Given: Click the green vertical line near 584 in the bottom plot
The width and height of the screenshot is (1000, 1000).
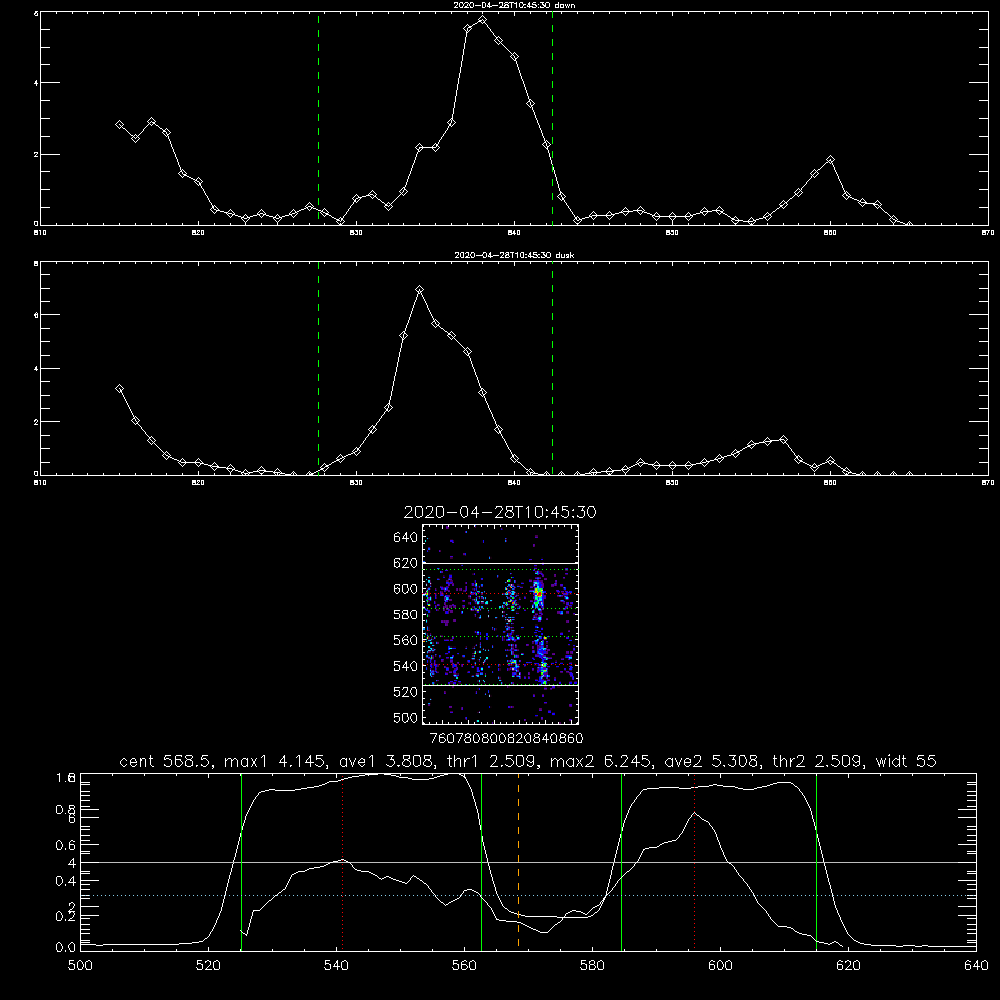Looking at the screenshot, I should tap(621, 861).
